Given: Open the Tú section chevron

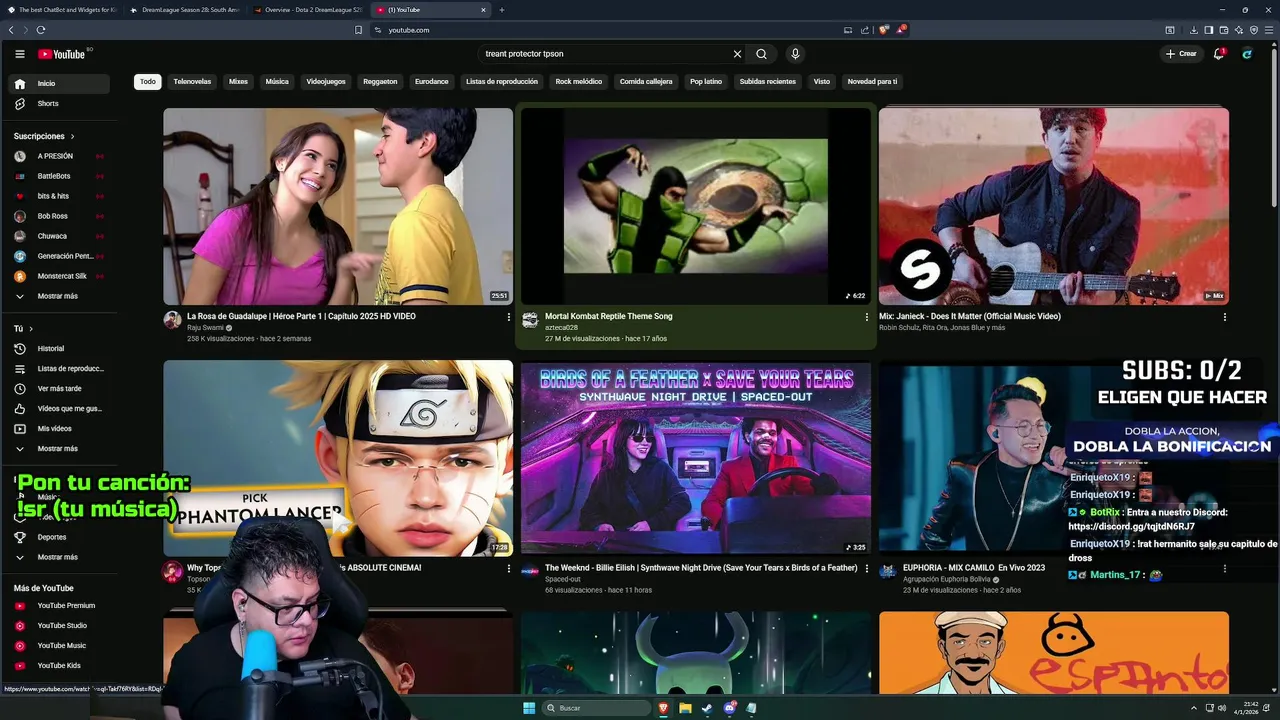Looking at the screenshot, I should click(x=31, y=329).
